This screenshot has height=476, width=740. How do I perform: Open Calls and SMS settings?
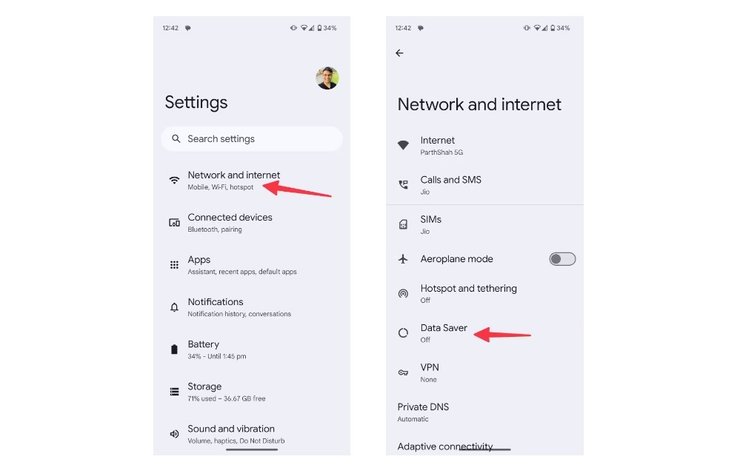coord(485,185)
